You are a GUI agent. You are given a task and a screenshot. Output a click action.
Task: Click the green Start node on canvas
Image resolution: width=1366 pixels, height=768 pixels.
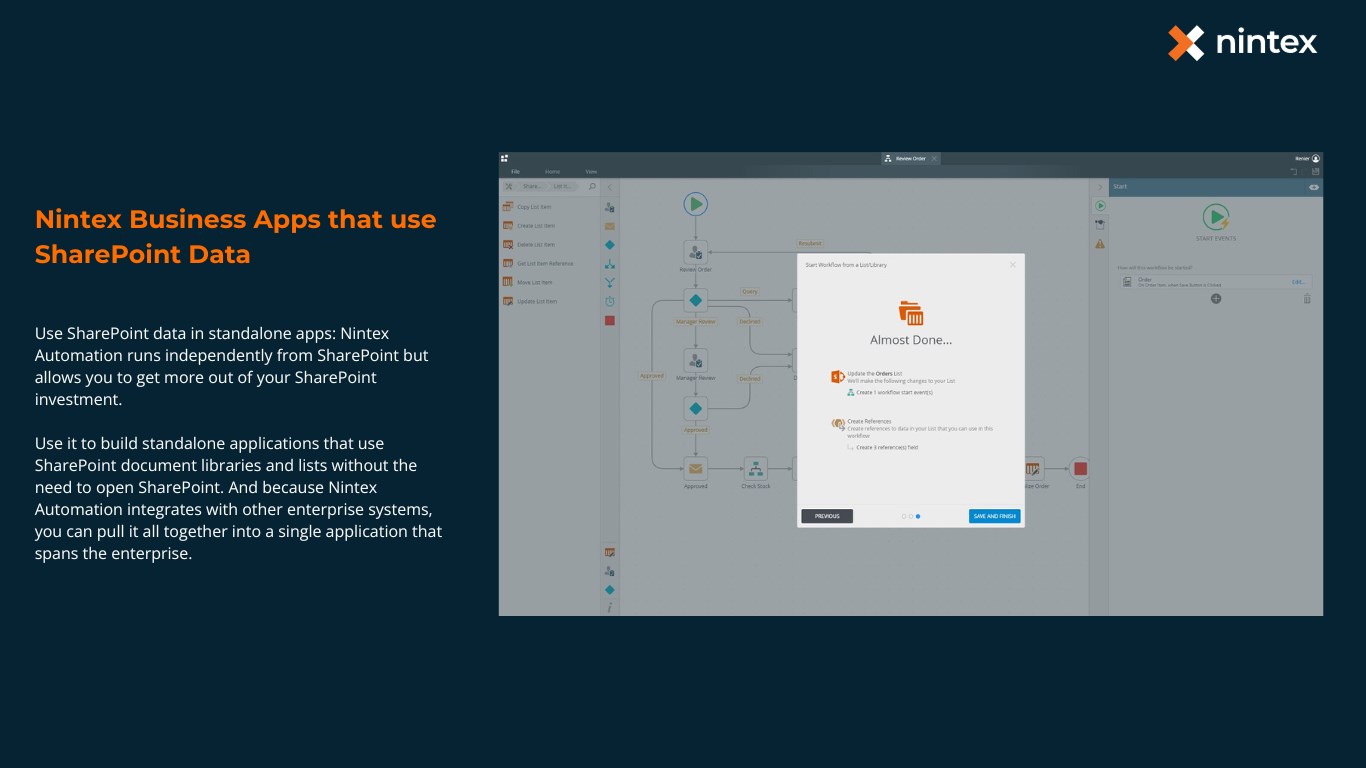point(695,204)
